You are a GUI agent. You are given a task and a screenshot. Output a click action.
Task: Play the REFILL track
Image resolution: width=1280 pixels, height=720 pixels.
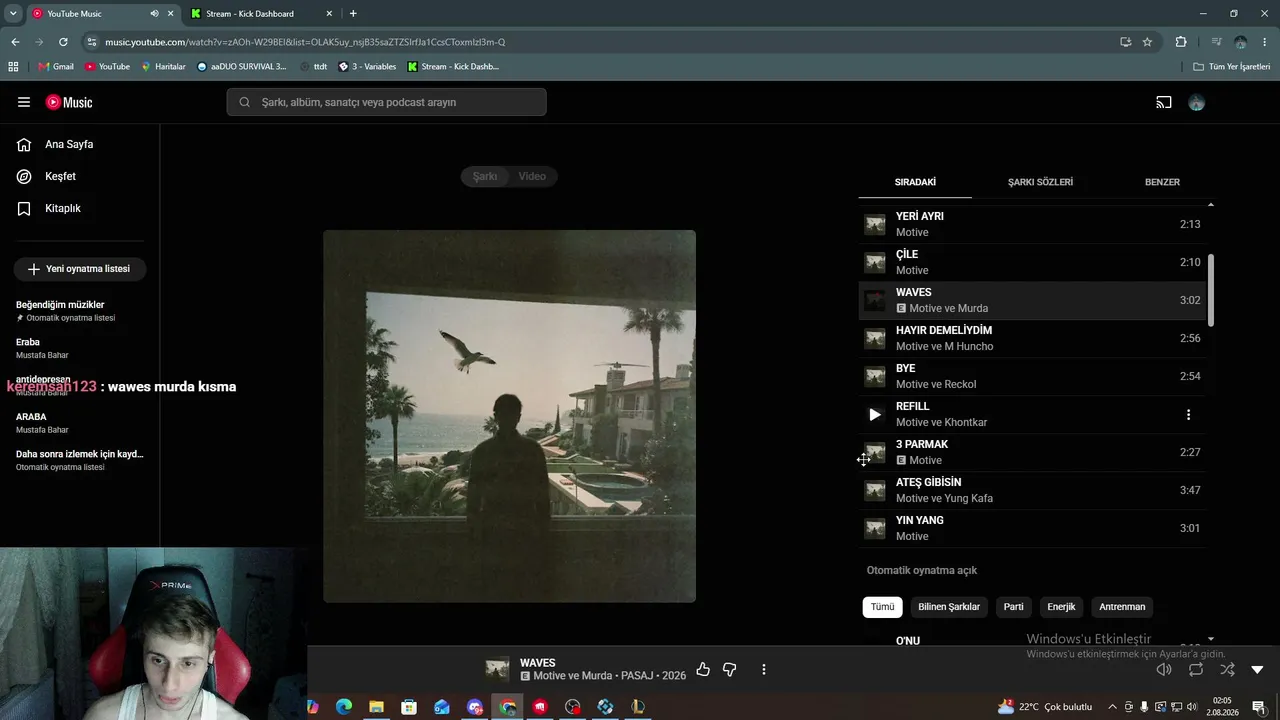(875, 414)
